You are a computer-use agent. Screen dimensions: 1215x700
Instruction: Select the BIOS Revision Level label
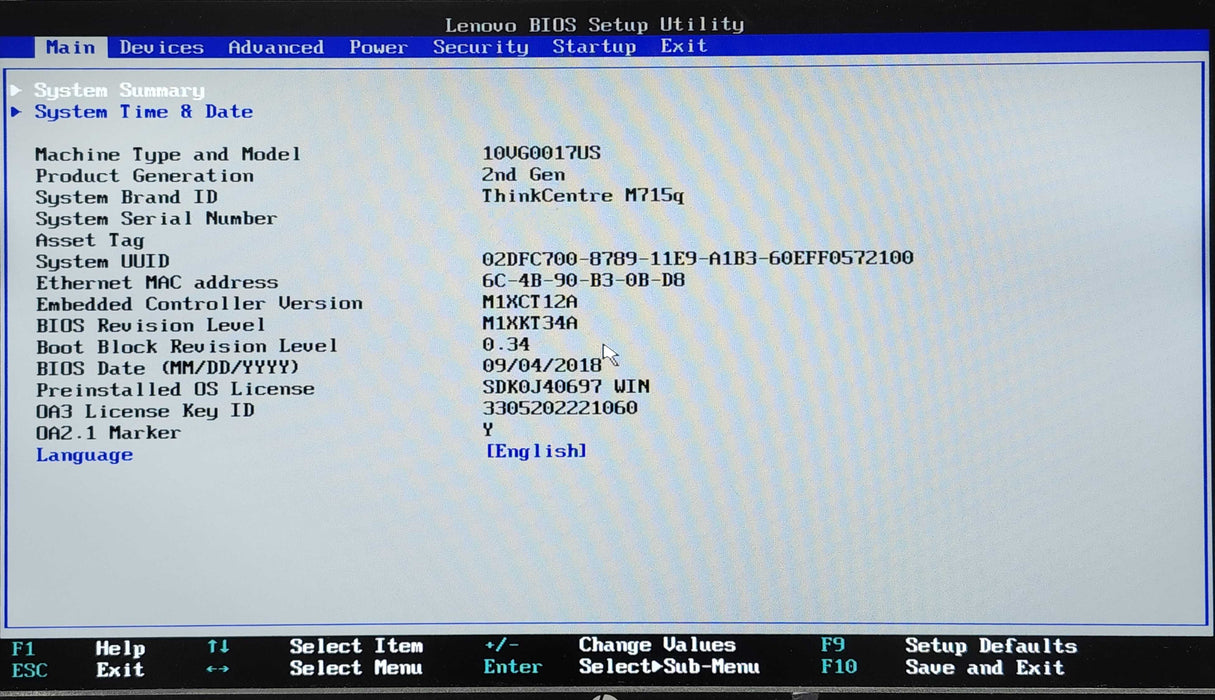pos(151,326)
